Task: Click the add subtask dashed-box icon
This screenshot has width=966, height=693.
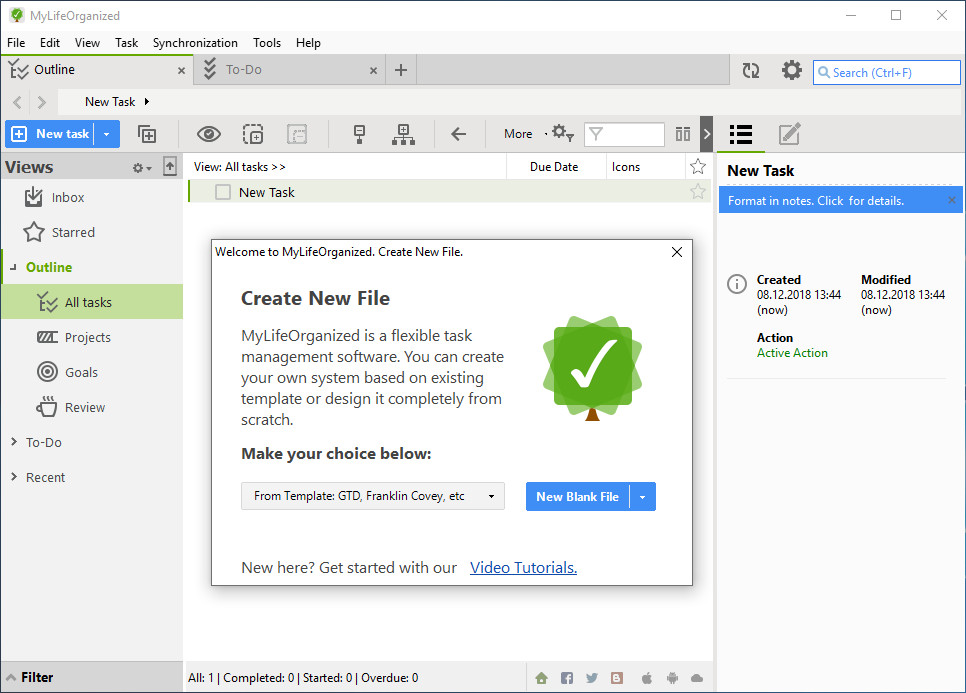Action: (253, 134)
